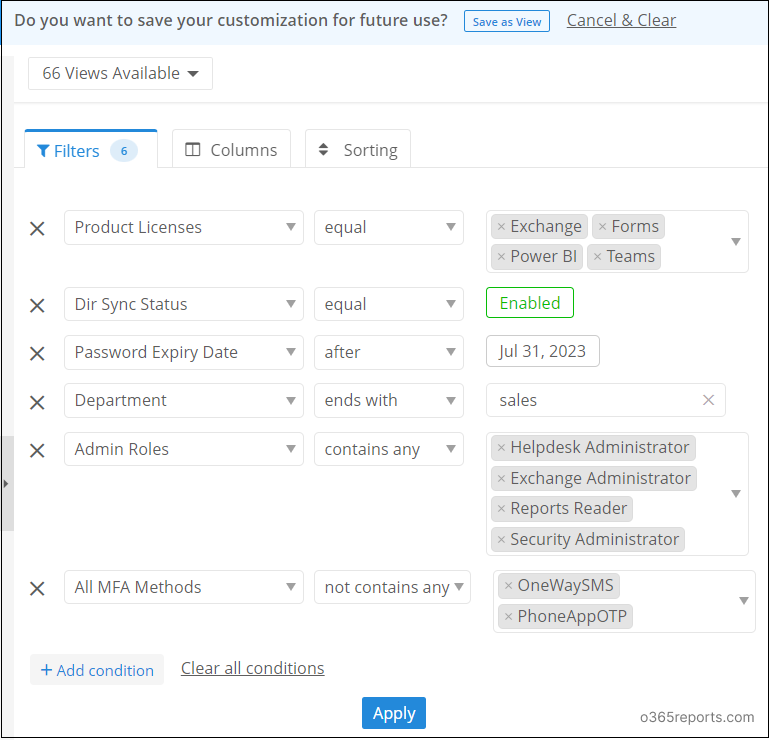
Task: Expand the left side panel arrow
Action: (x=7, y=484)
